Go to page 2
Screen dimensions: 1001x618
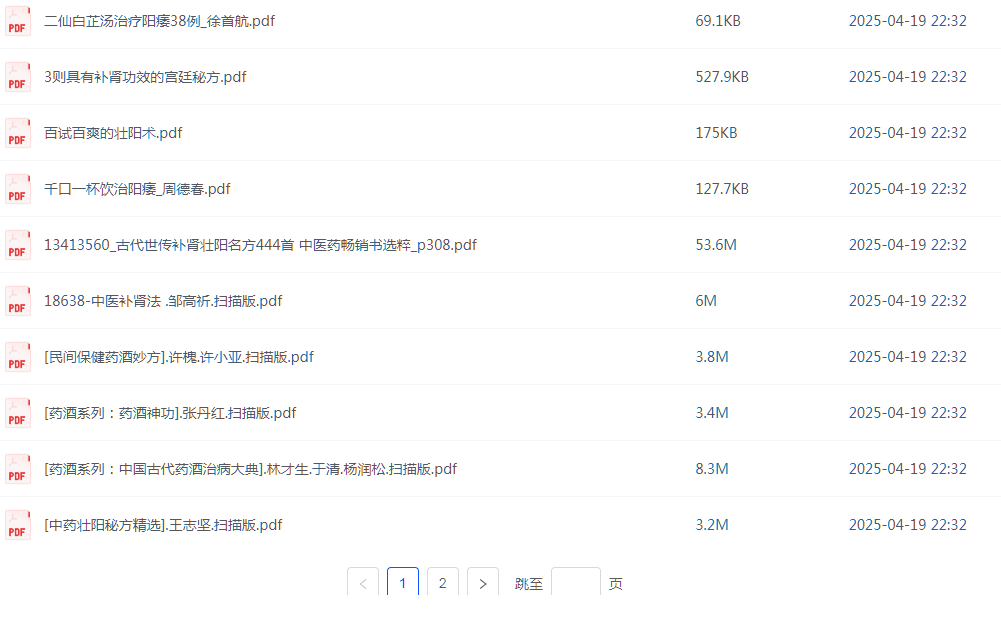442,583
